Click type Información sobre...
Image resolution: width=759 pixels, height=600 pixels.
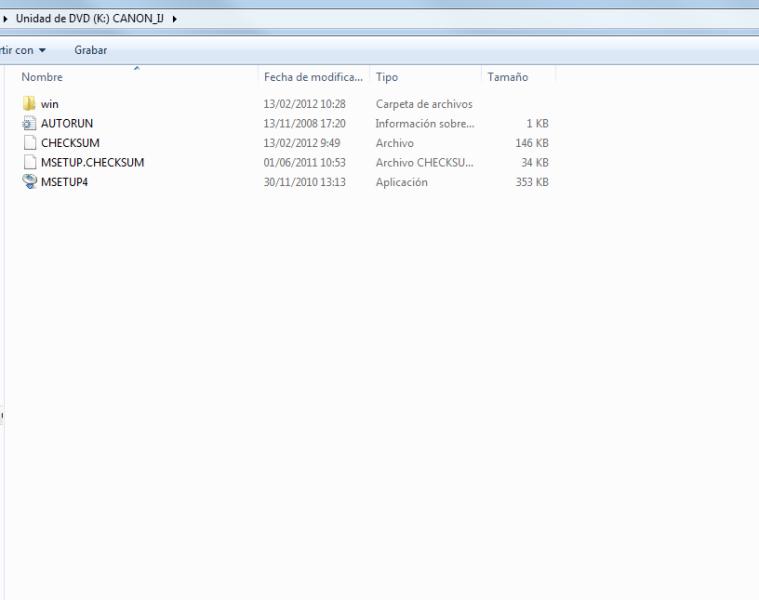425,123
